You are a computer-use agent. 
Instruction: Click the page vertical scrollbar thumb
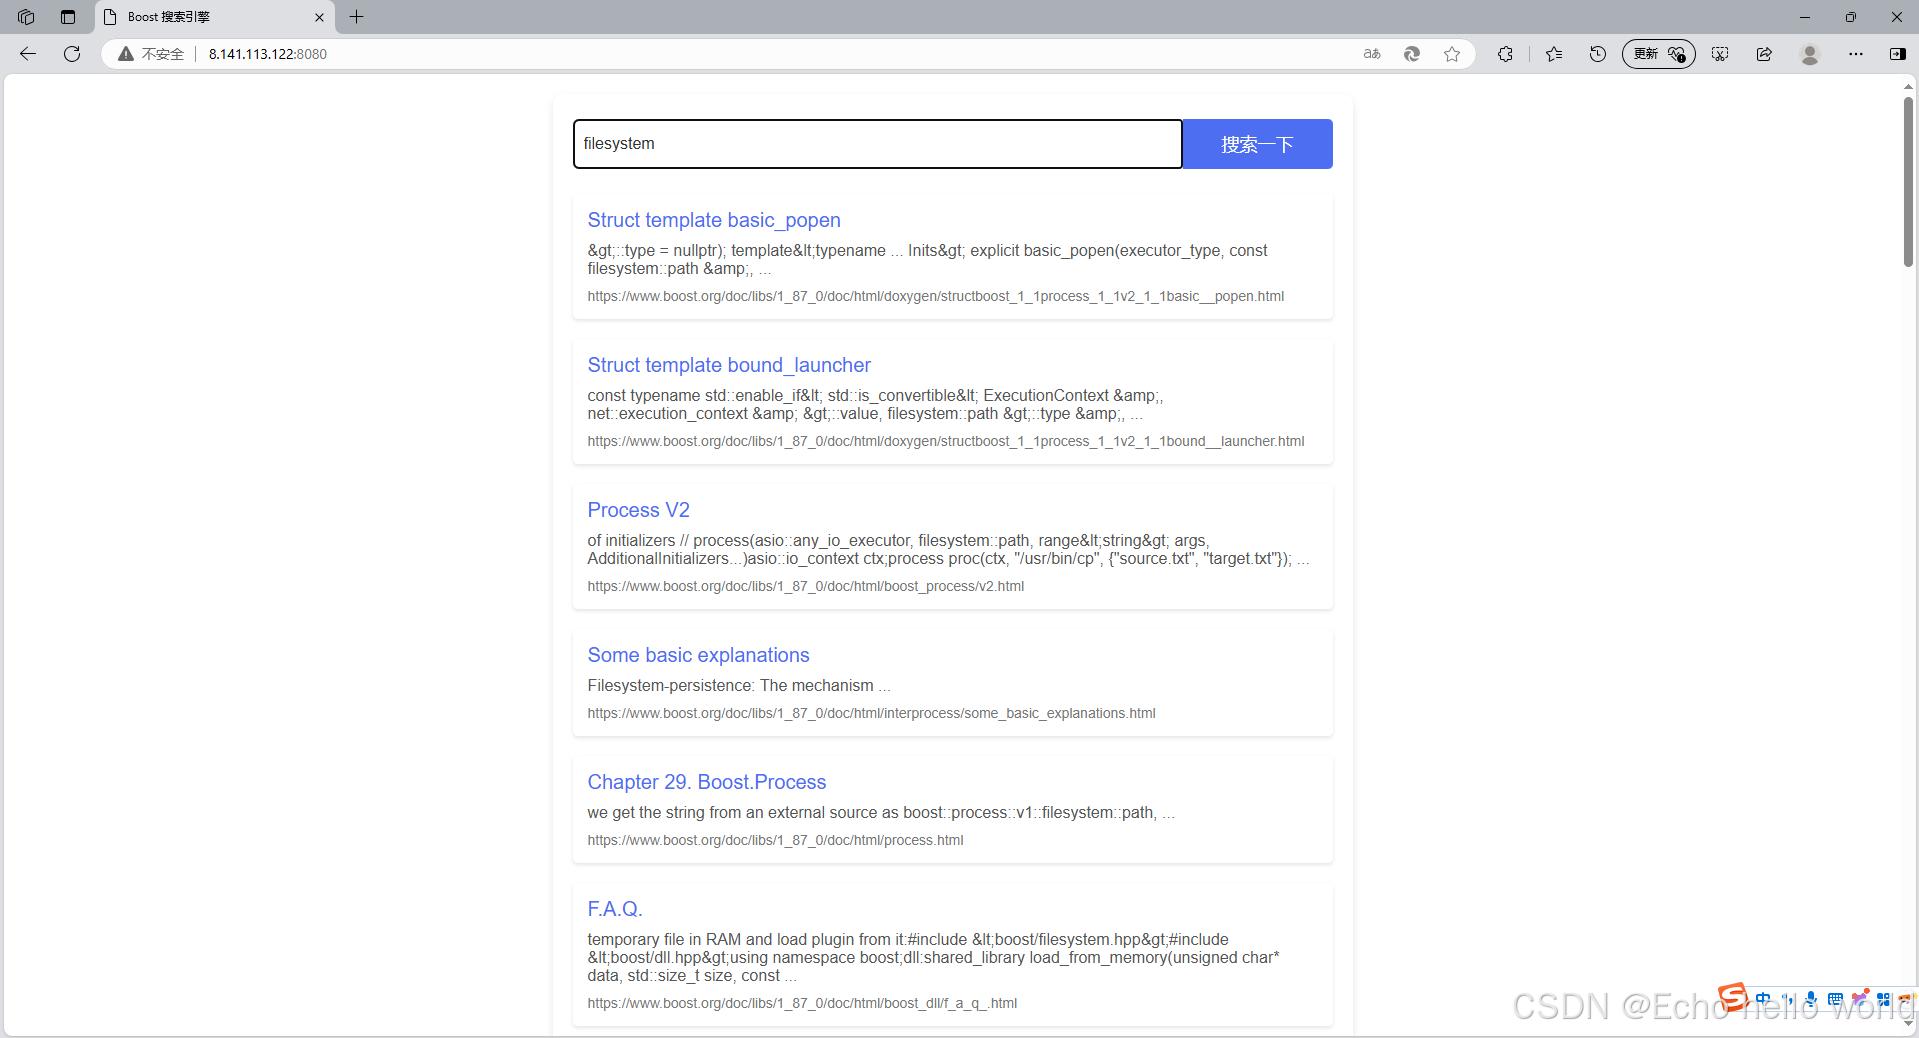click(x=1908, y=182)
